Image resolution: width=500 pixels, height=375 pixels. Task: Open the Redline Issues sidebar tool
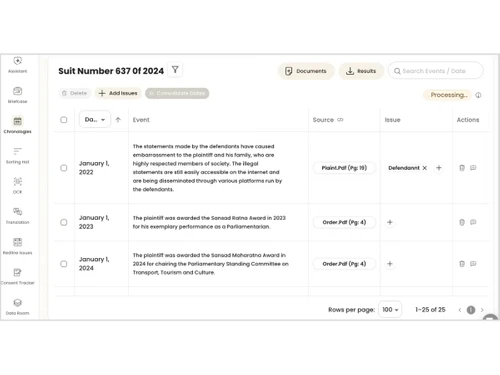coord(18,246)
